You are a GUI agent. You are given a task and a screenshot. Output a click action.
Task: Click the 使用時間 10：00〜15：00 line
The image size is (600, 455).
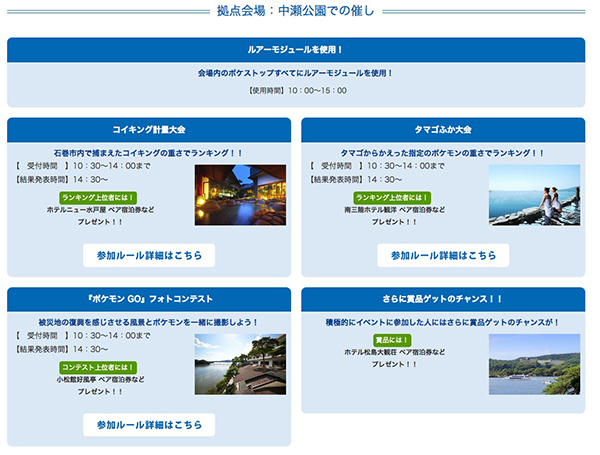click(298, 91)
